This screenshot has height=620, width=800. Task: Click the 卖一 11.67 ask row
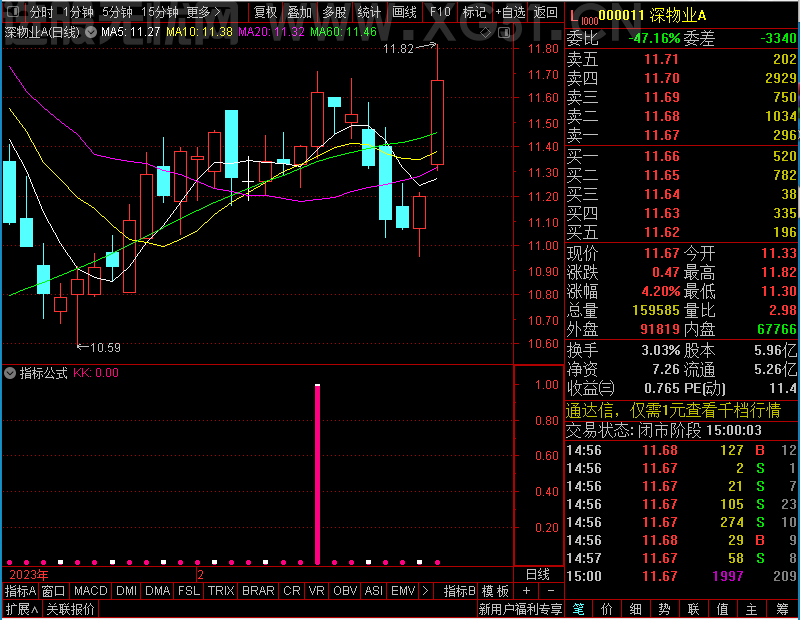(682, 135)
